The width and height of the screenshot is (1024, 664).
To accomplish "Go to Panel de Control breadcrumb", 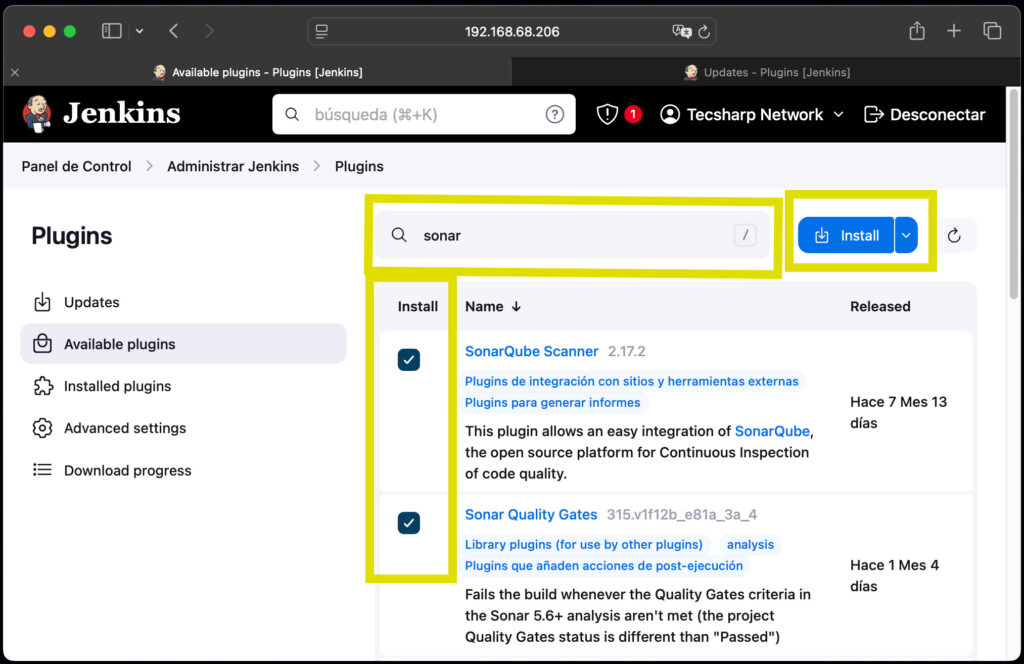I will 76,166.
